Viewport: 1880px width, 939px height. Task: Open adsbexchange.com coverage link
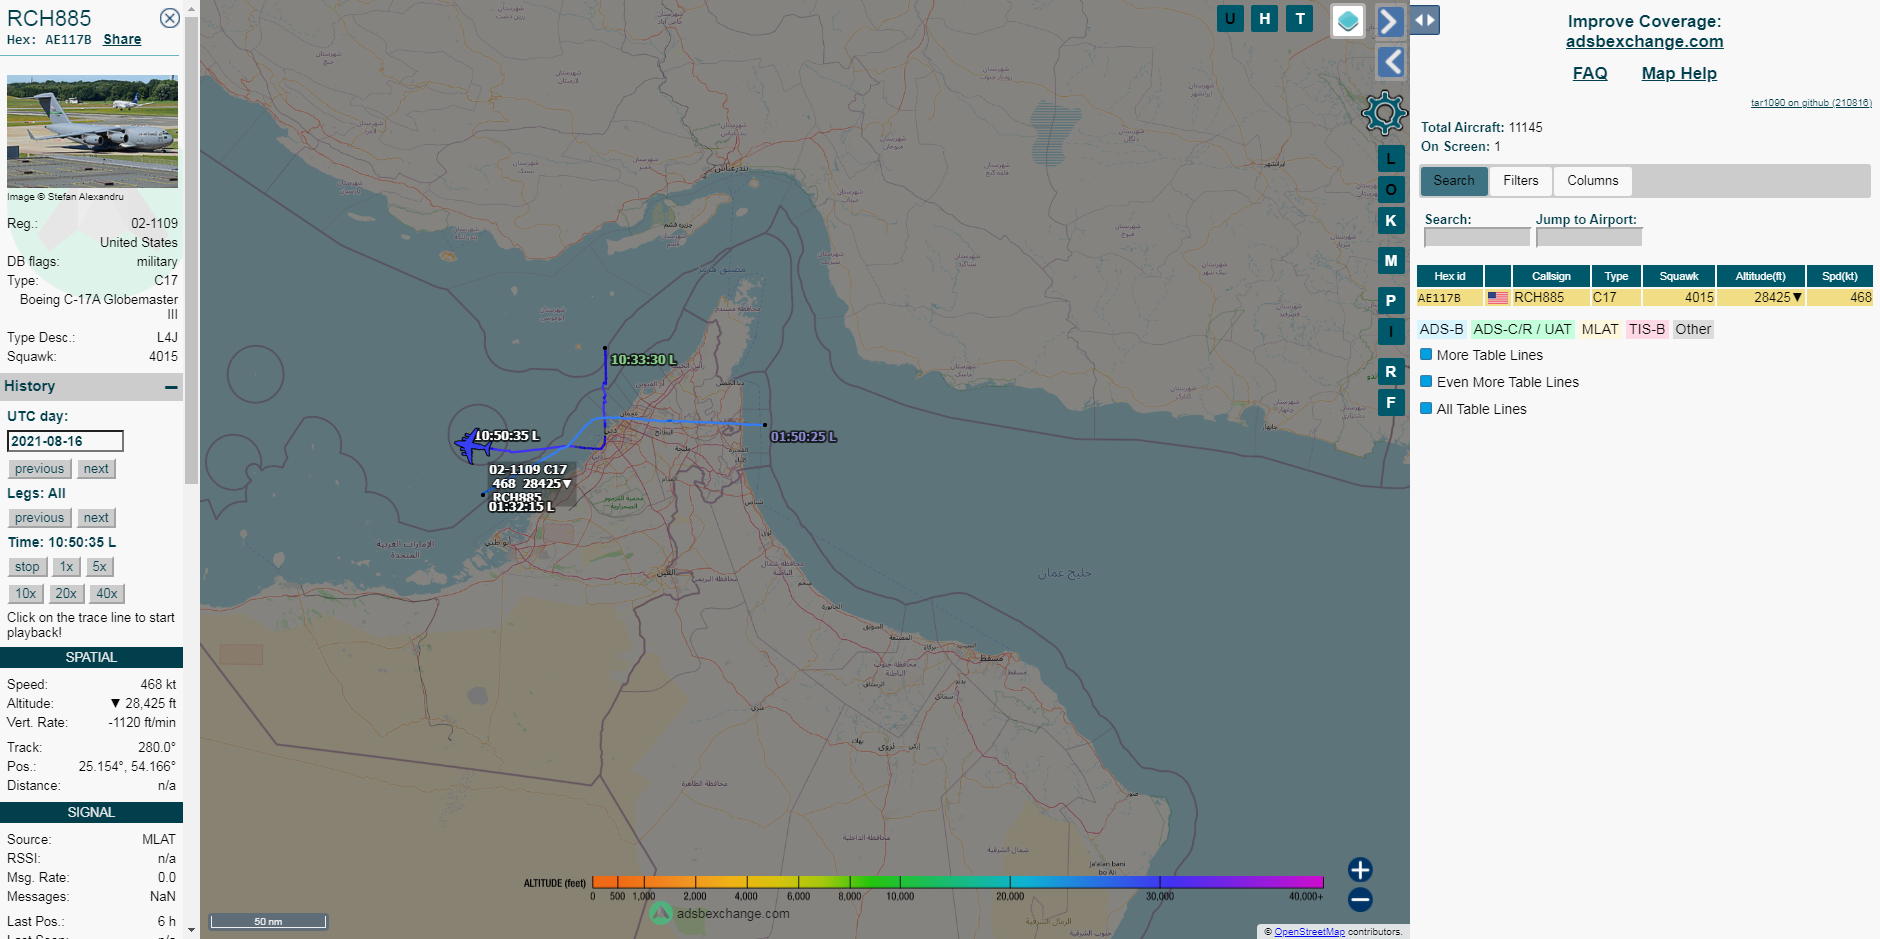click(x=1645, y=42)
